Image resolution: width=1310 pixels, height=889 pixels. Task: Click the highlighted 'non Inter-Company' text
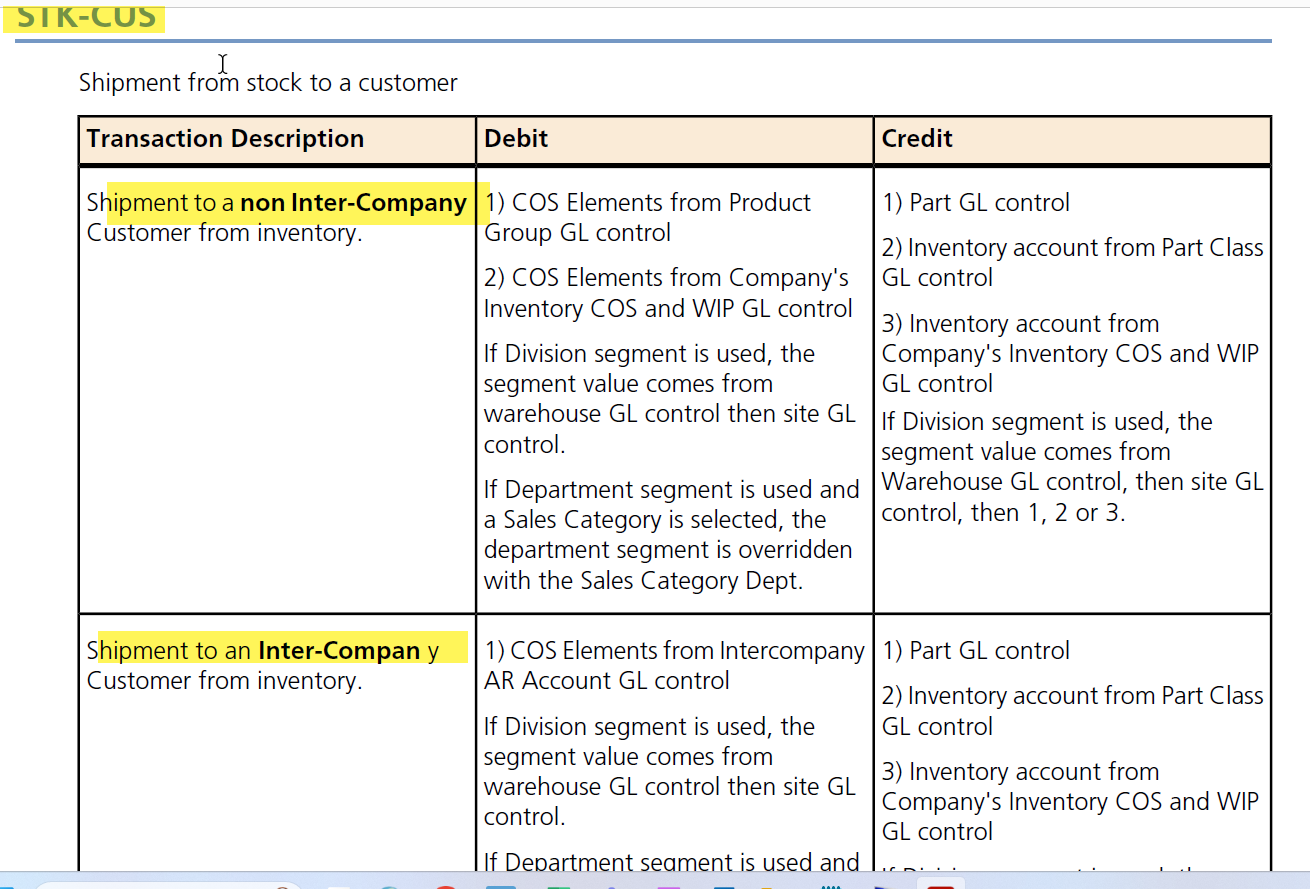353,203
